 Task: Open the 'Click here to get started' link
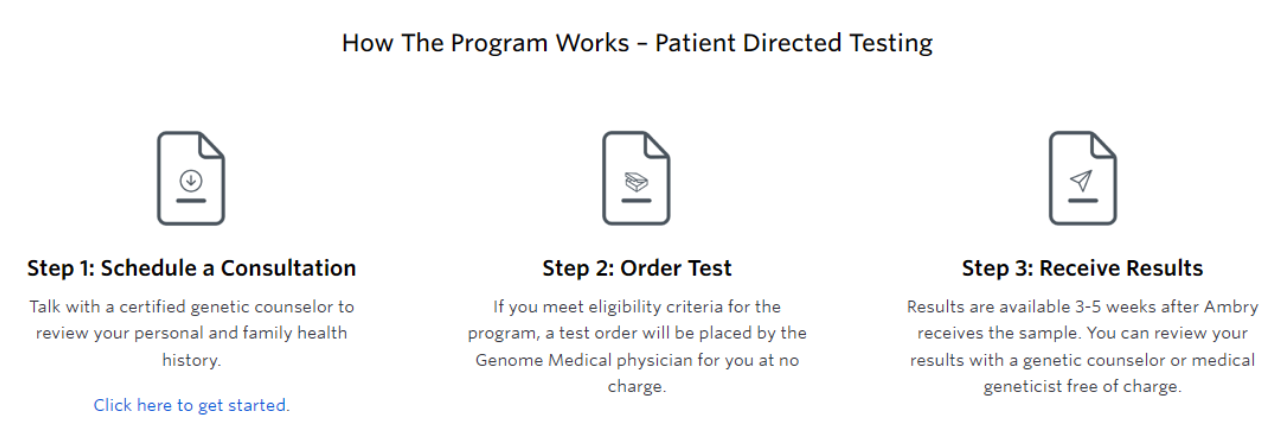click(x=190, y=406)
